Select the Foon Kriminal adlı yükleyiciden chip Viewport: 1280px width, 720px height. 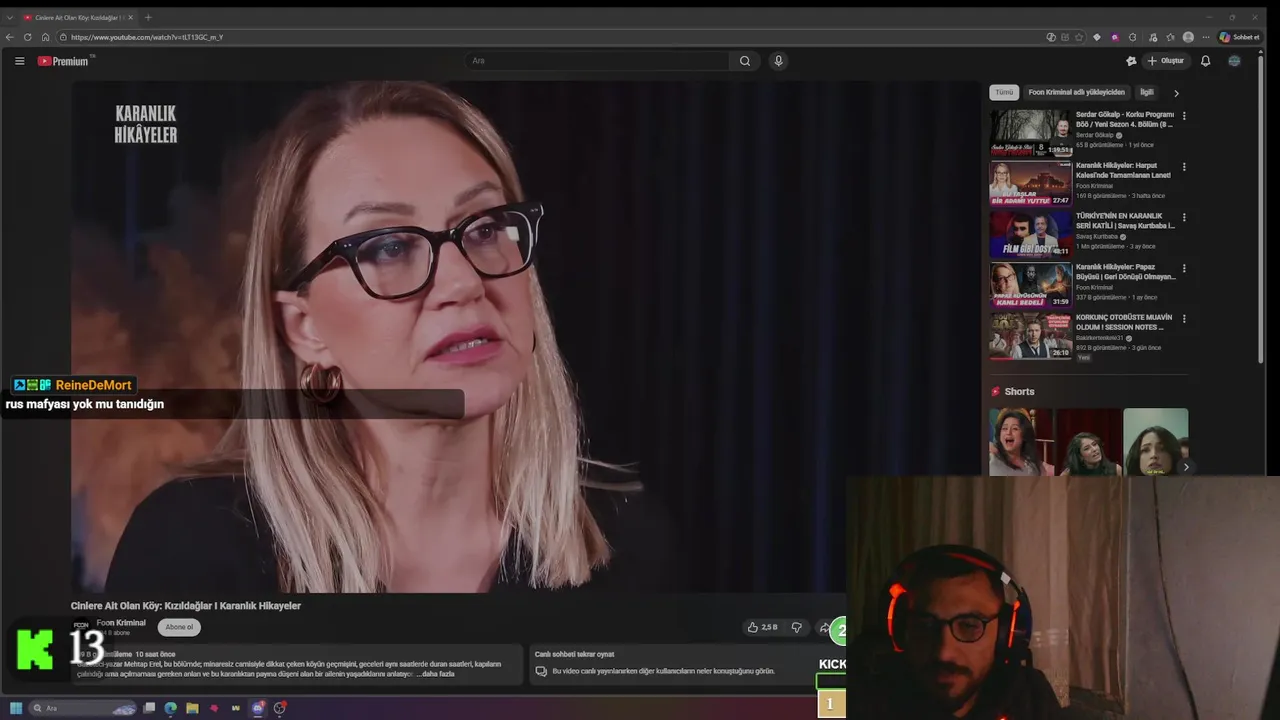pyautogui.click(x=1076, y=92)
